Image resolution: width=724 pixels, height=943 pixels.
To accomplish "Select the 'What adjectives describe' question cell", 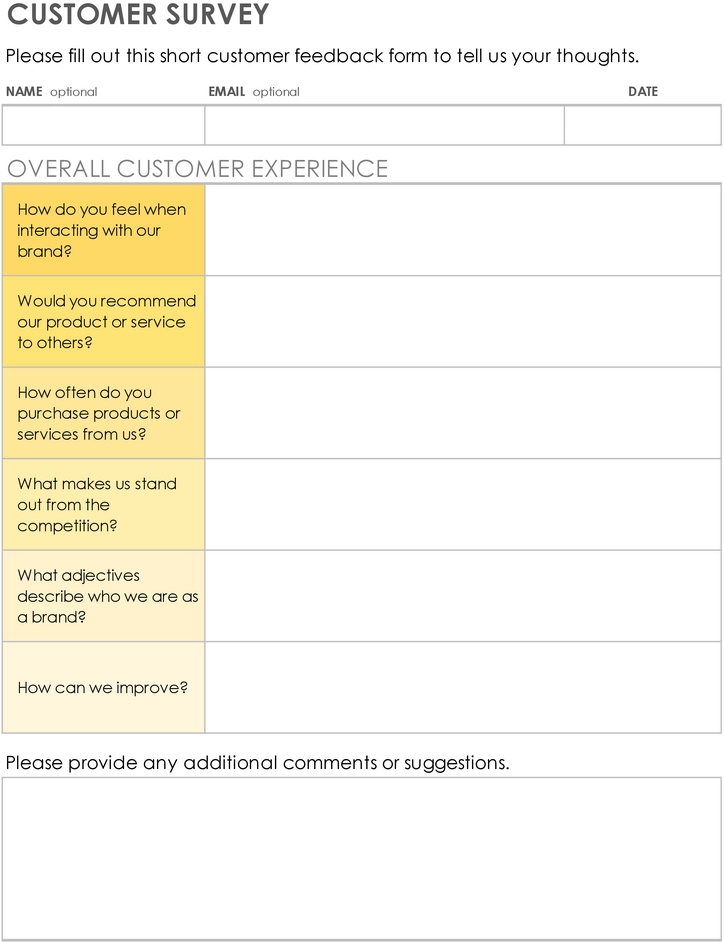I will (x=103, y=595).
